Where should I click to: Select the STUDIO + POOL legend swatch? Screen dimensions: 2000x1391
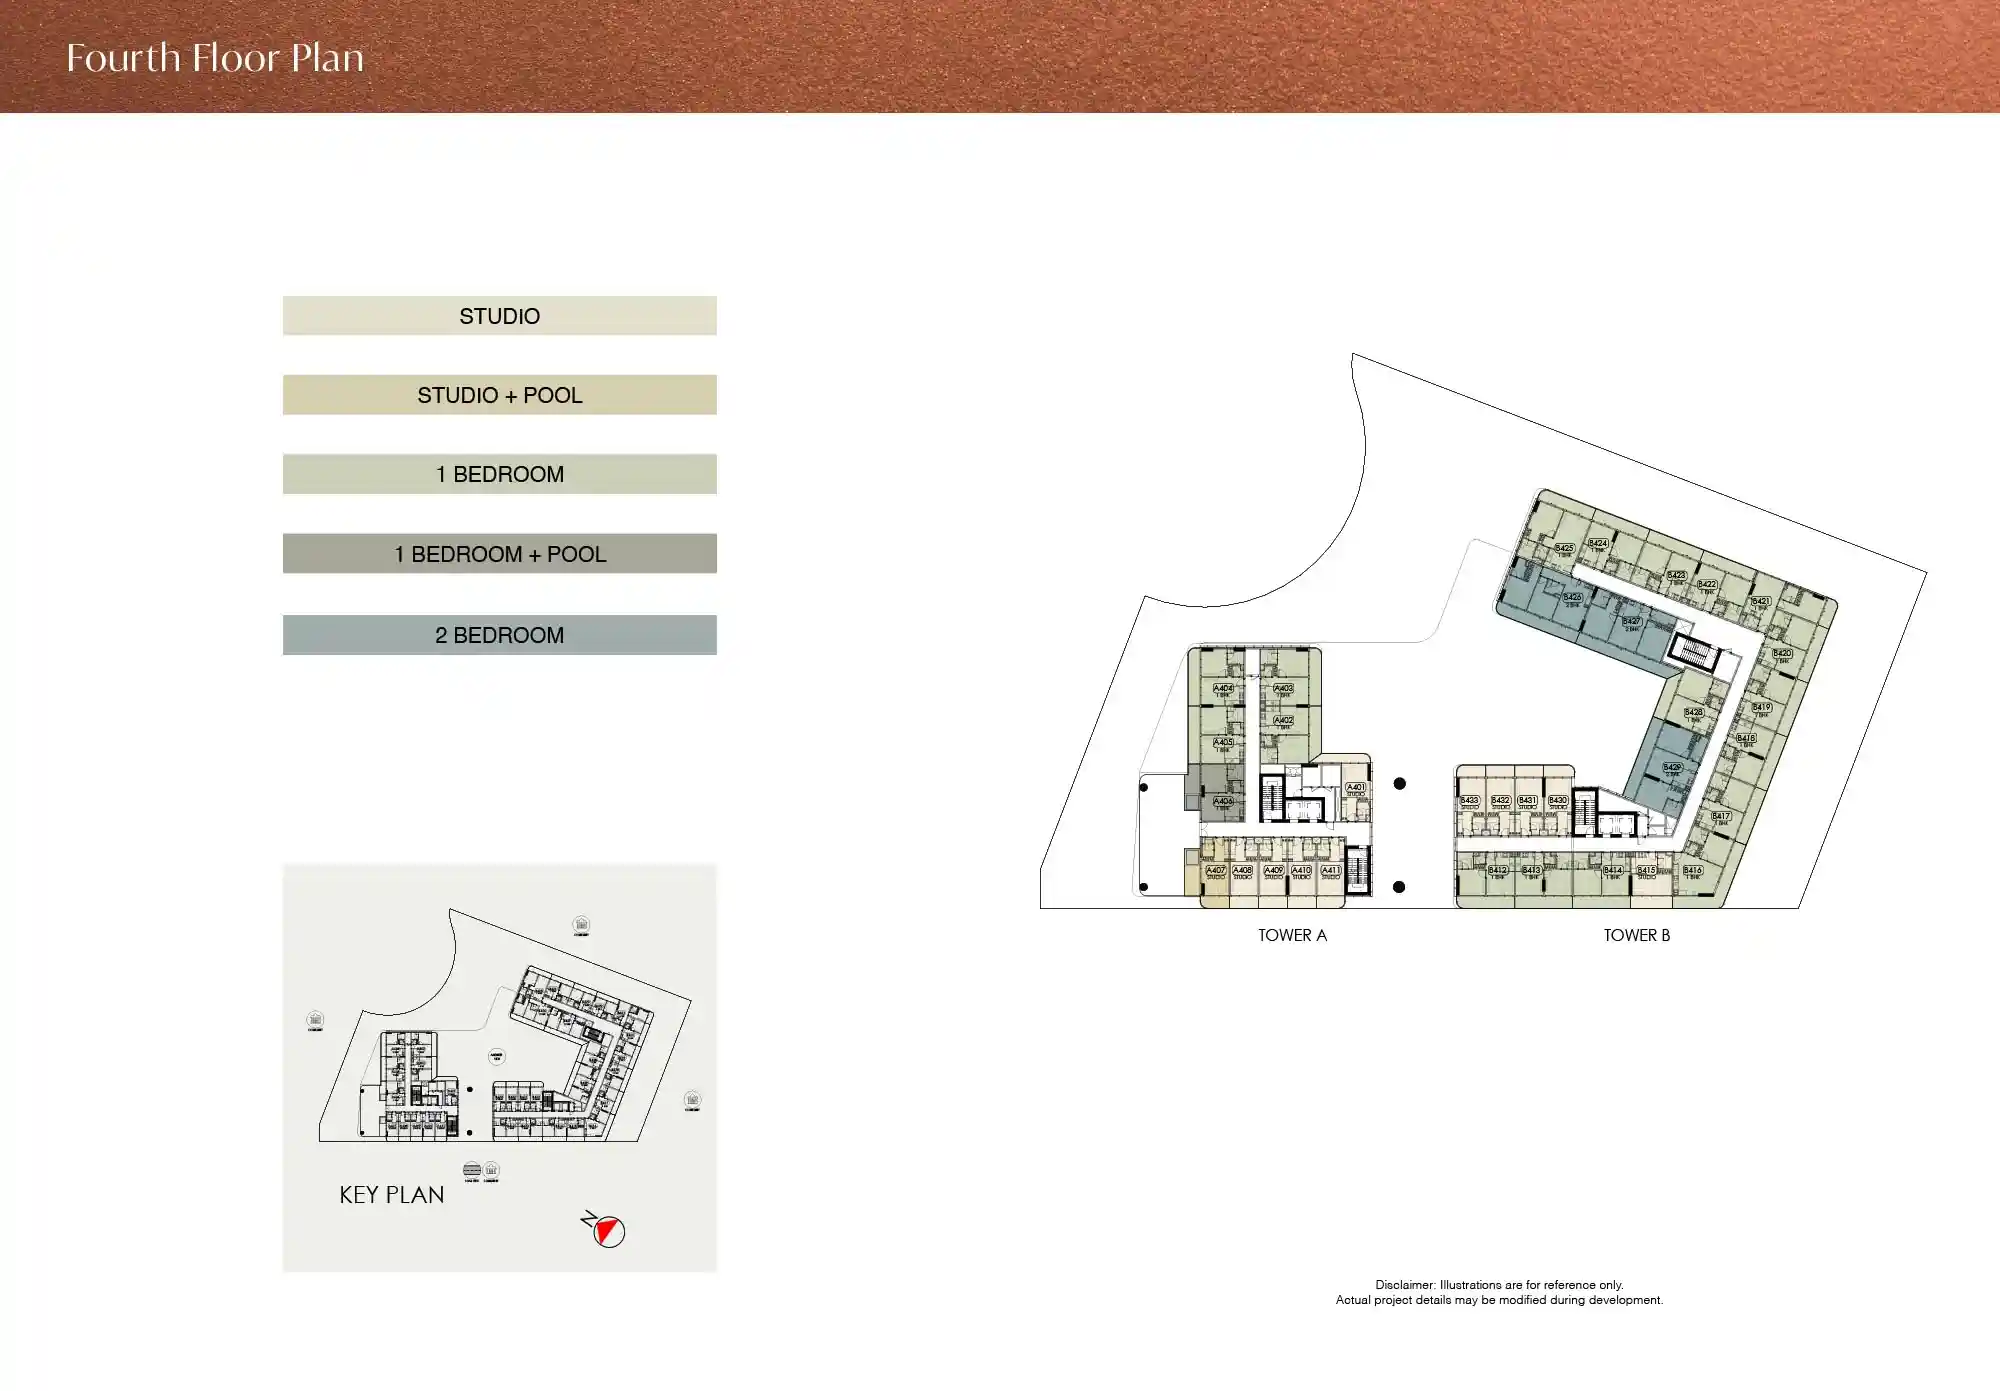point(499,395)
